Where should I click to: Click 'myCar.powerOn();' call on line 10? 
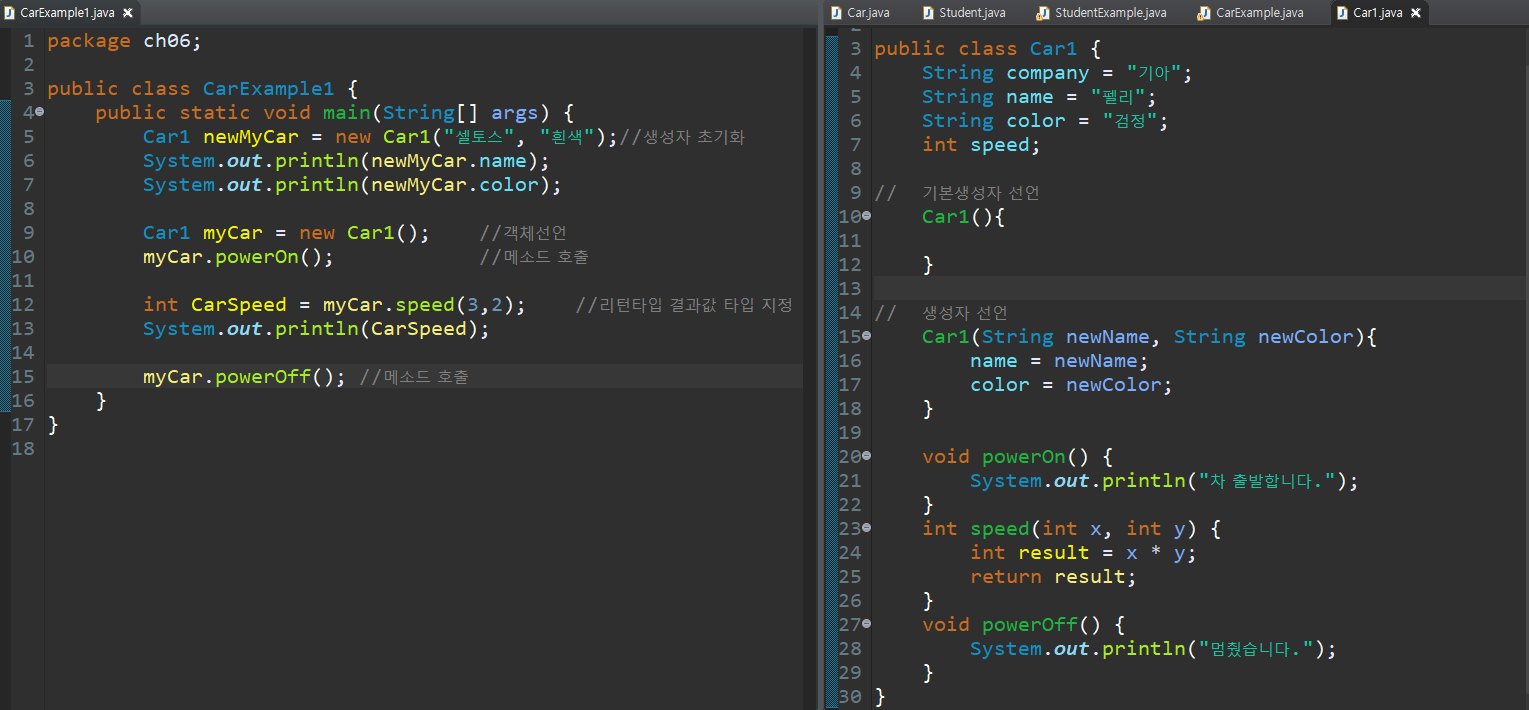(238, 257)
